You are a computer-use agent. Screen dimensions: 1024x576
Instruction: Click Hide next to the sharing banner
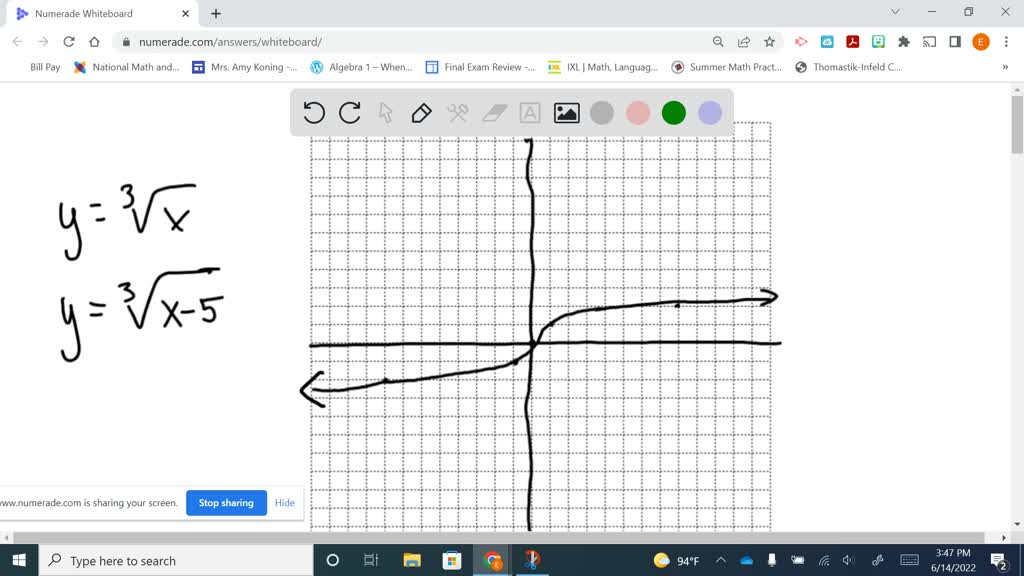click(284, 503)
